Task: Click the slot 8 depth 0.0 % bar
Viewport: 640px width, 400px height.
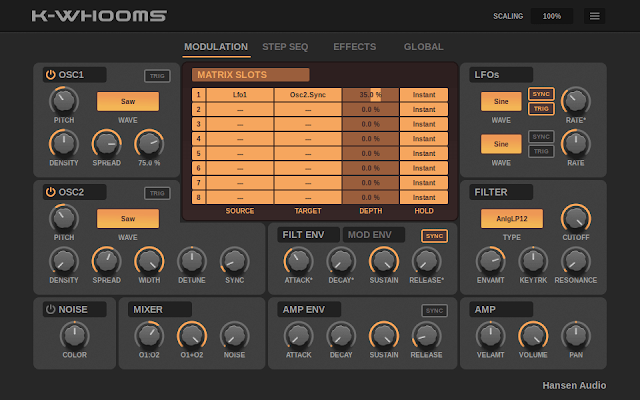Action: pos(371,198)
